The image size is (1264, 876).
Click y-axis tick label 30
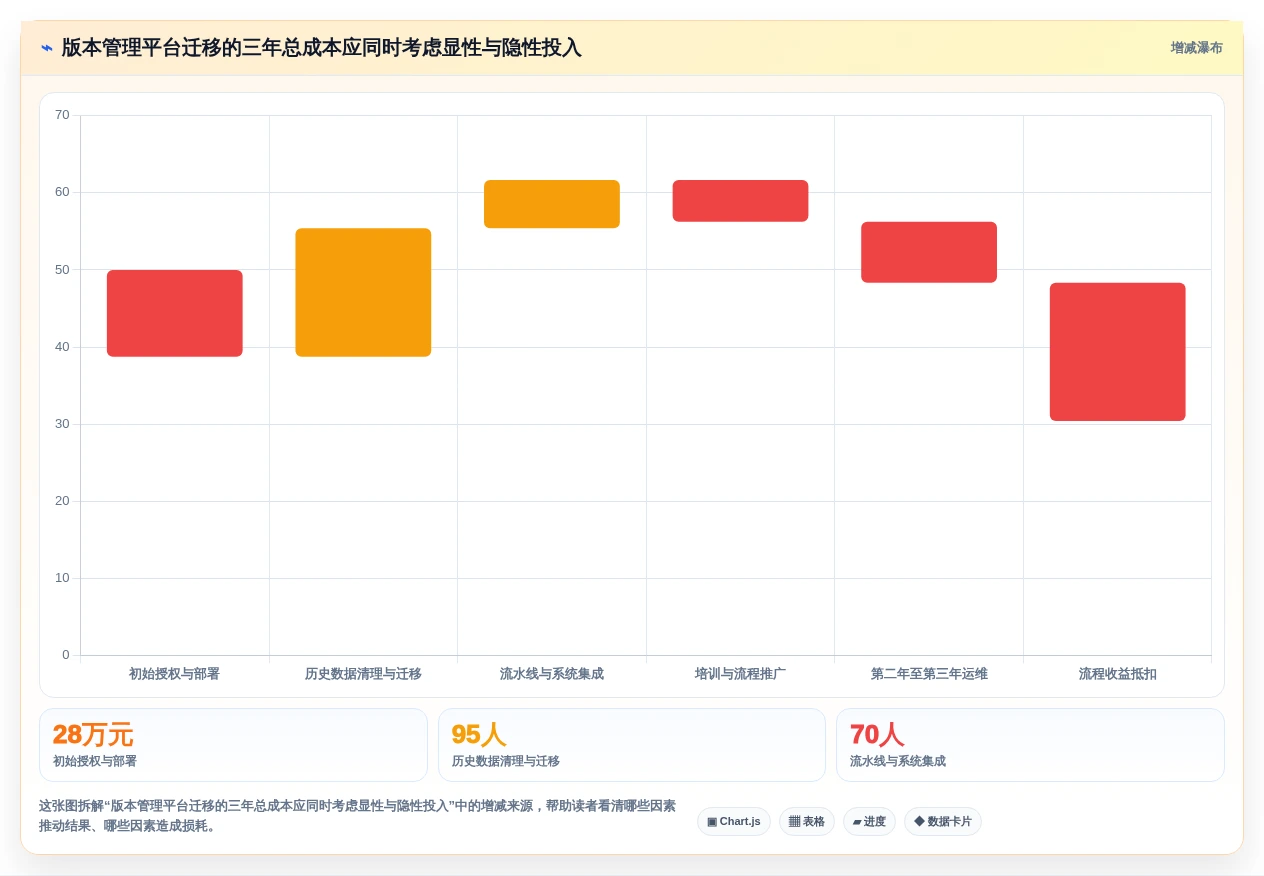(62, 424)
